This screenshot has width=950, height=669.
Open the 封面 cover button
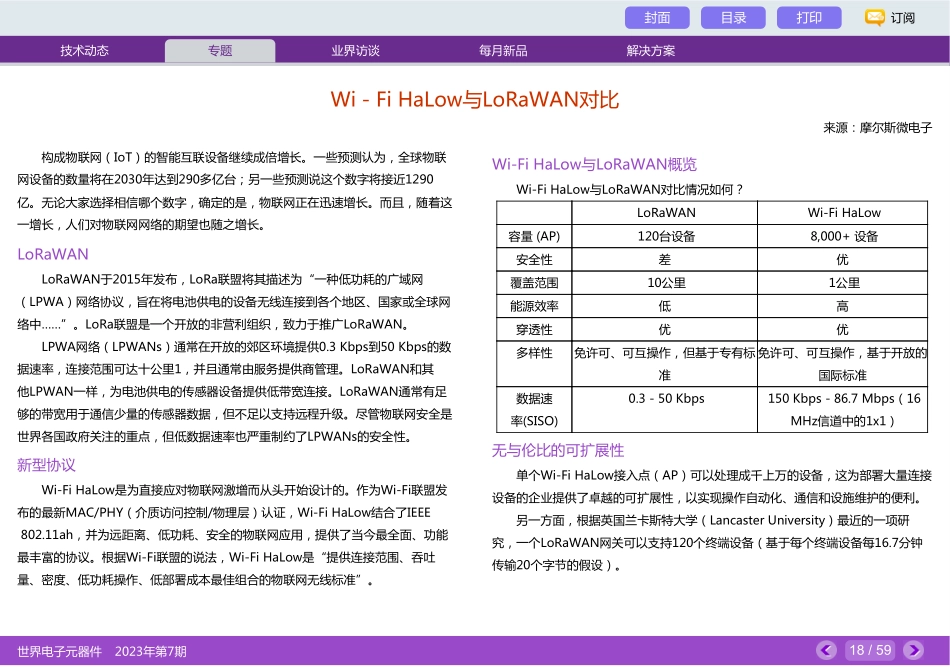pos(657,17)
